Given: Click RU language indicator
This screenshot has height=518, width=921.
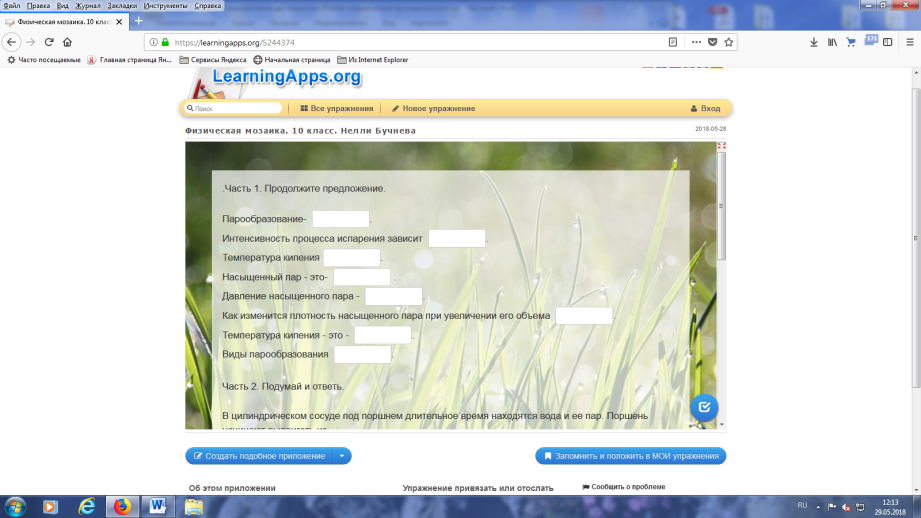Looking at the screenshot, I should point(802,506).
